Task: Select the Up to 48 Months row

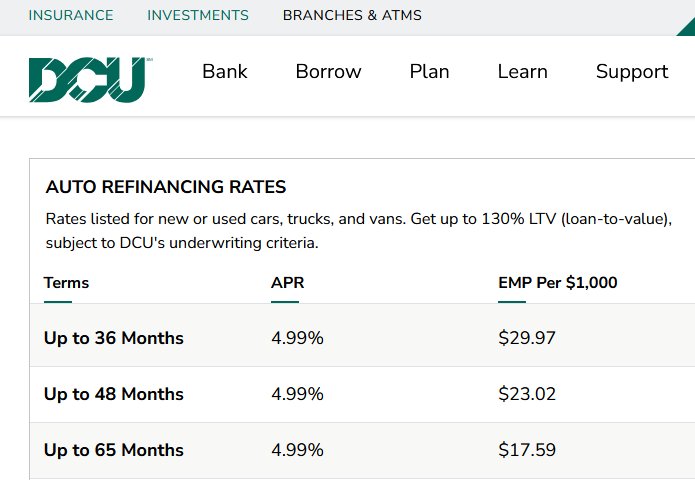Action: pyautogui.click(x=362, y=394)
